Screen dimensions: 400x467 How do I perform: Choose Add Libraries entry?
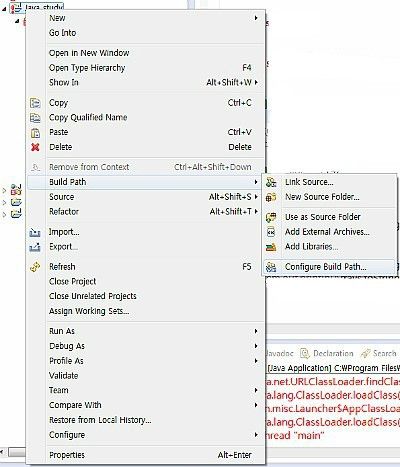tap(311, 247)
